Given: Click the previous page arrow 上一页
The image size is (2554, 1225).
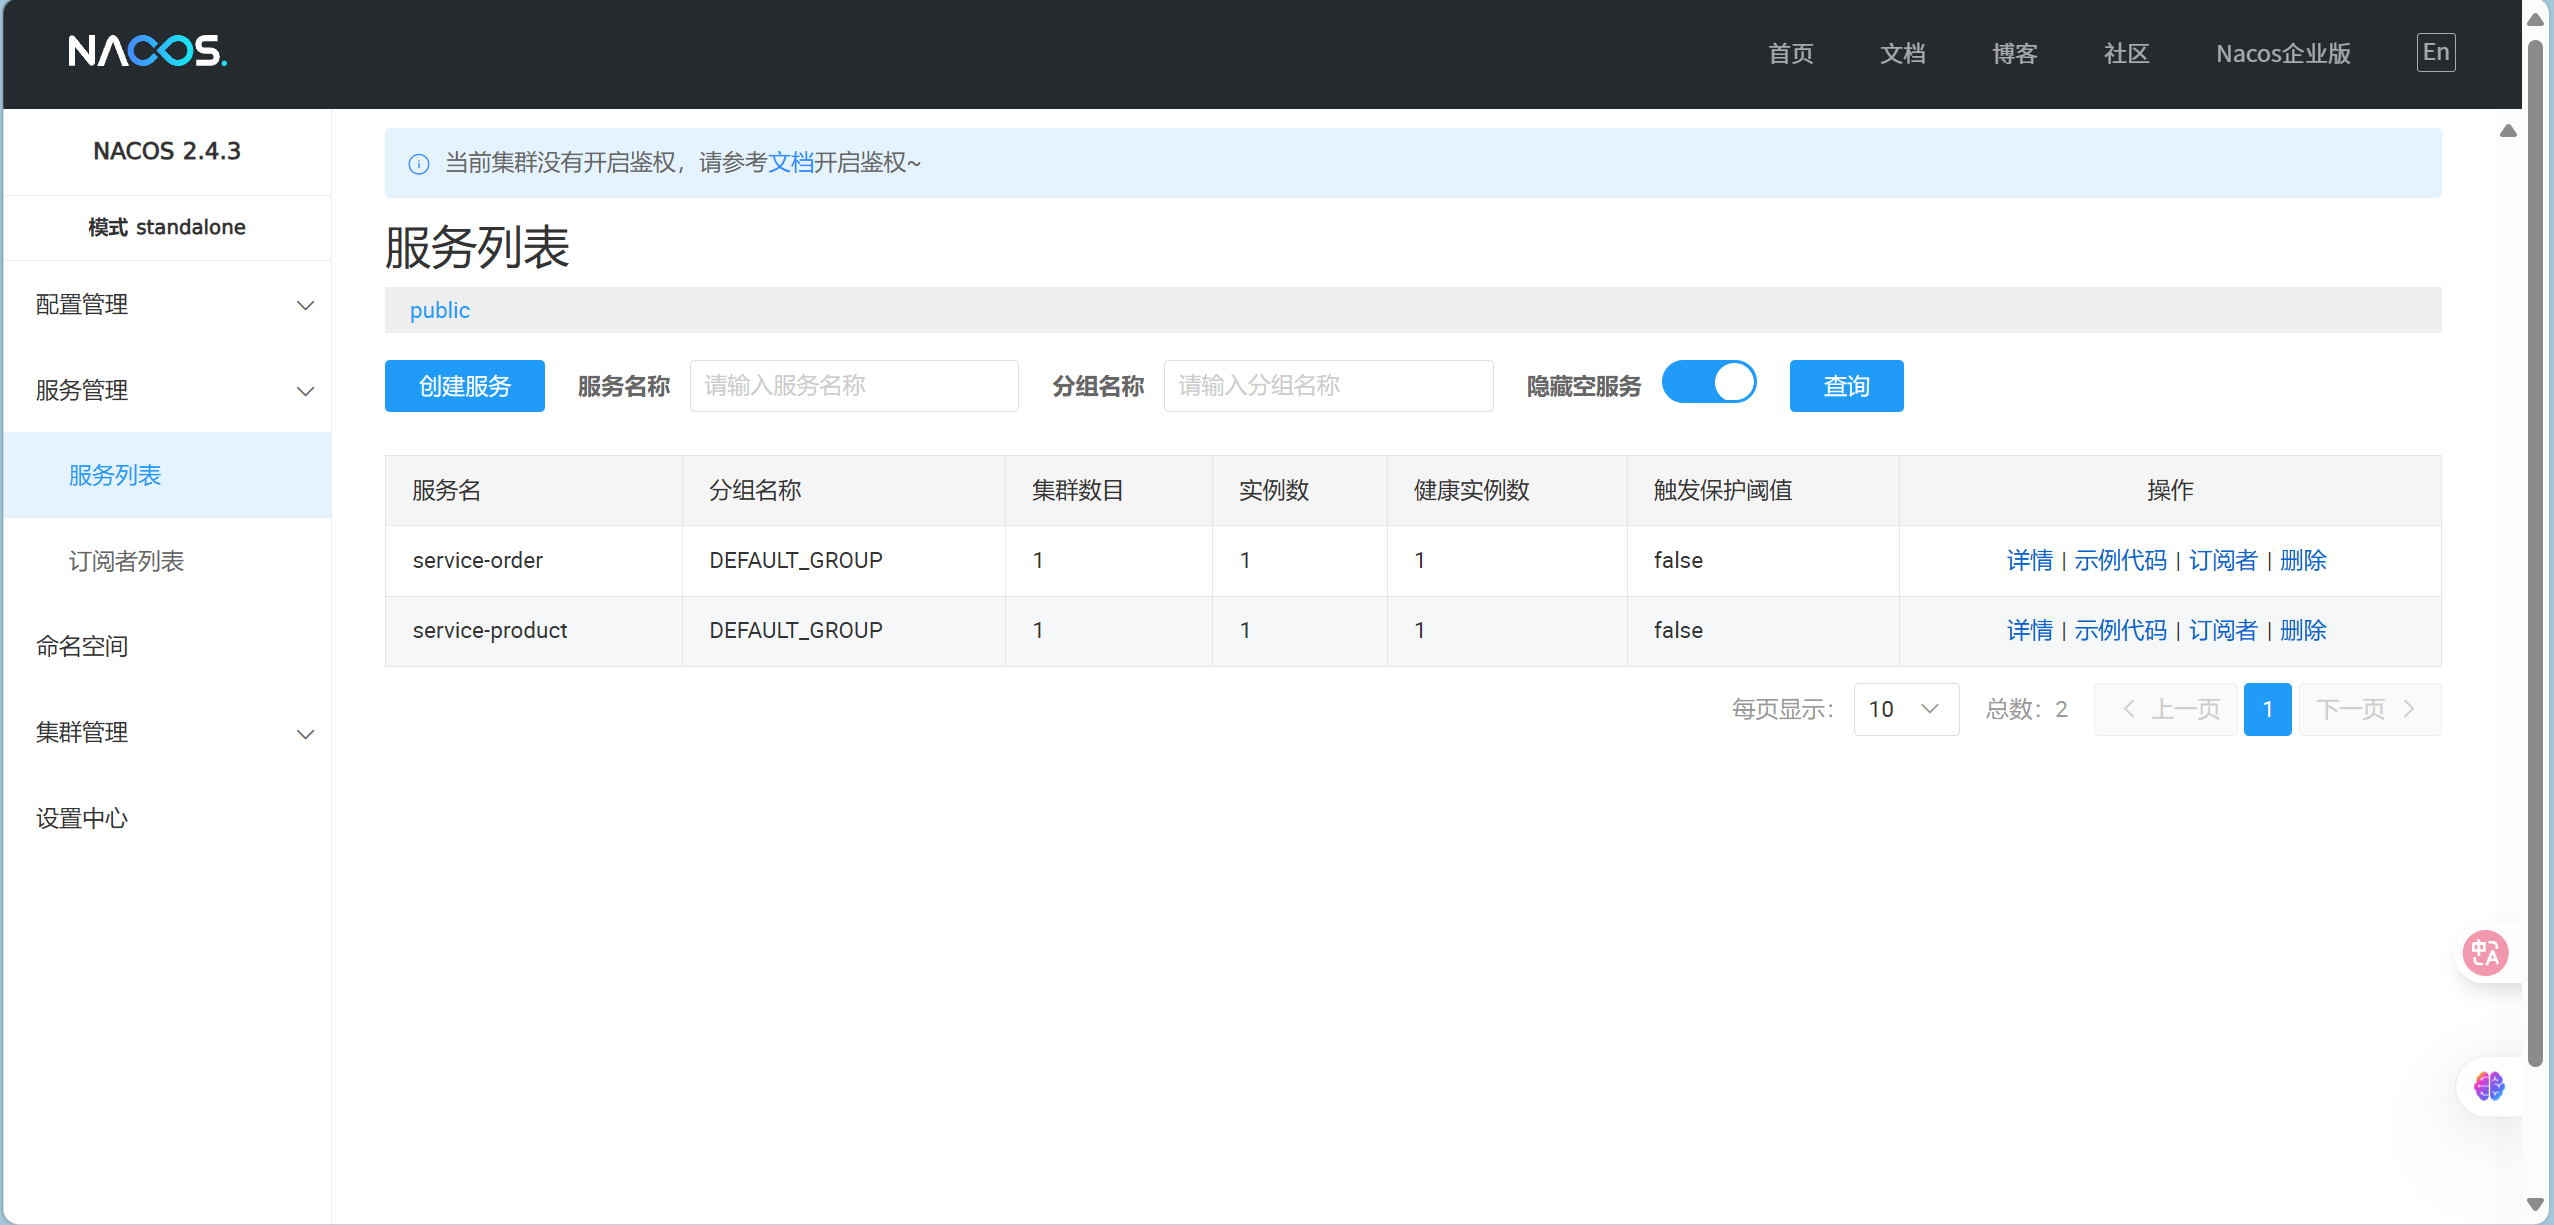Looking at the screenshot, I should click(2166, 710).
